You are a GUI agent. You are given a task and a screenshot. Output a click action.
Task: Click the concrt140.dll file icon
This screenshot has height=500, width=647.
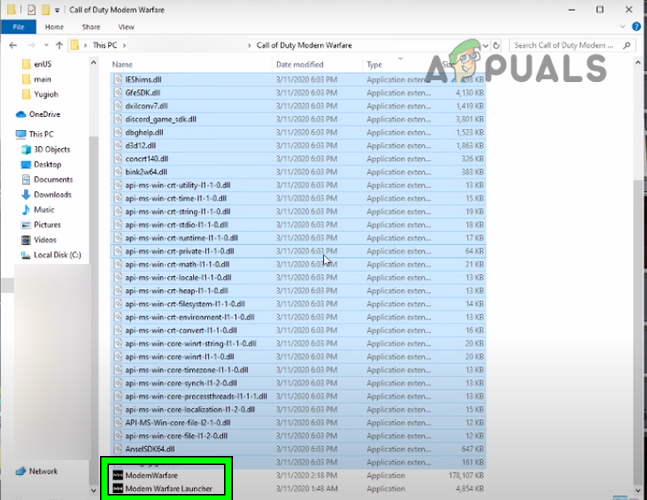118,158
